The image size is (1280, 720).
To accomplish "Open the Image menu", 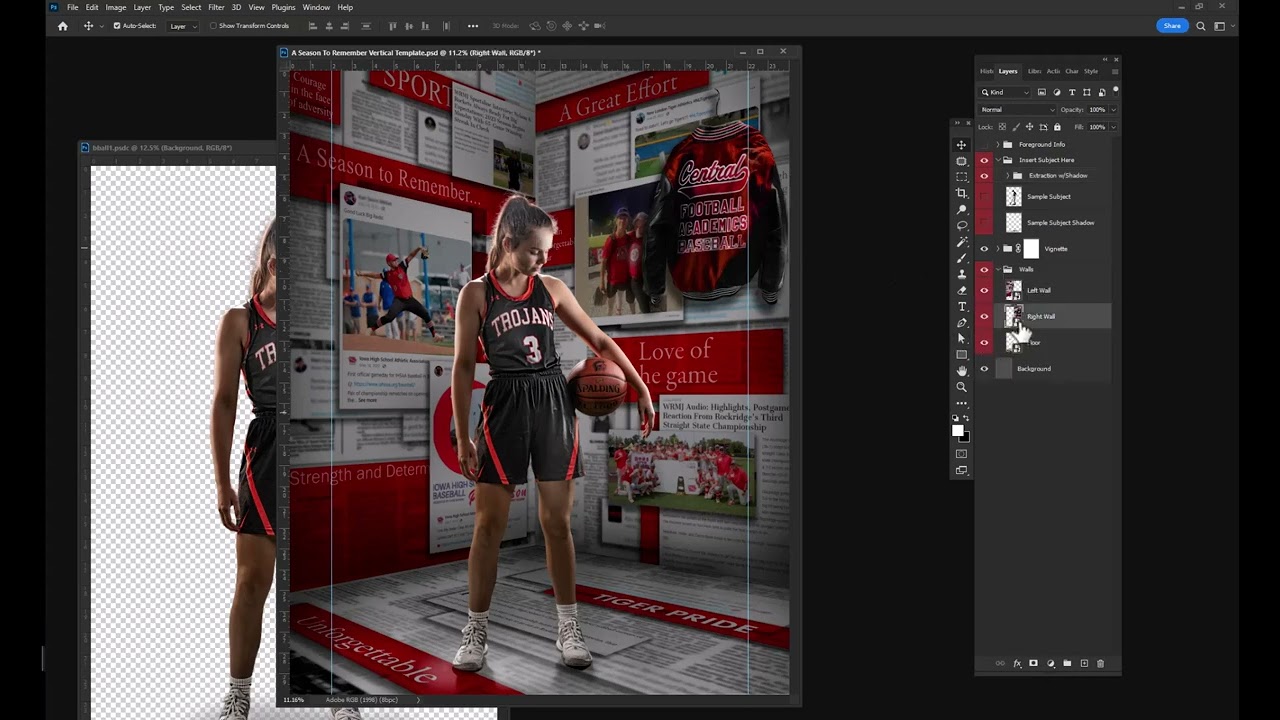I will [x=116, y=7].
